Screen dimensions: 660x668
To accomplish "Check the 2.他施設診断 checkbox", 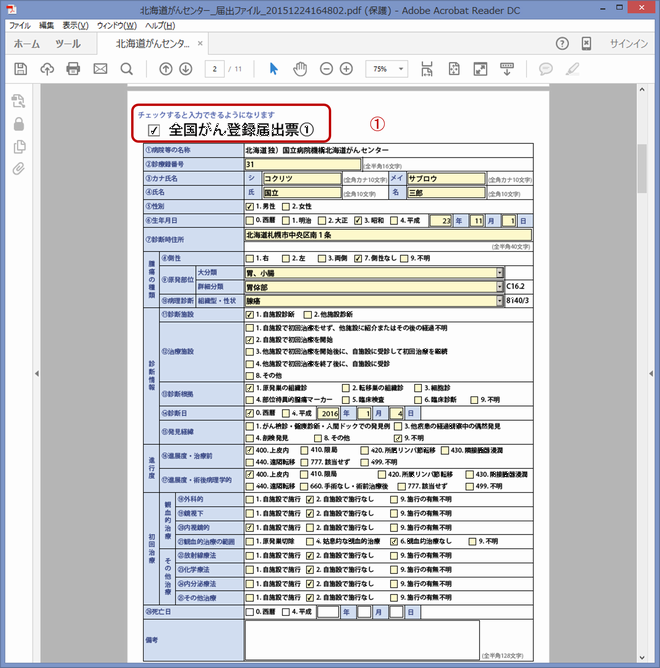I will [308, 315].
